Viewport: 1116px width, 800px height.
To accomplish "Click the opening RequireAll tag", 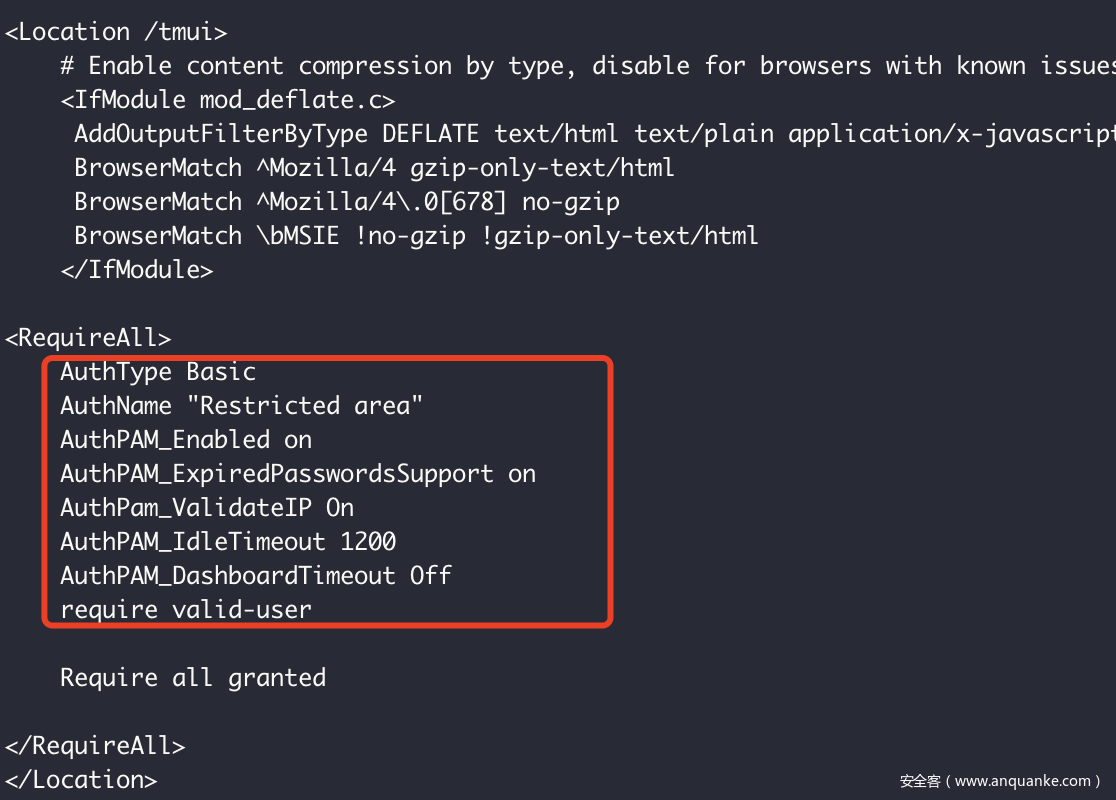I will point(88,338).
